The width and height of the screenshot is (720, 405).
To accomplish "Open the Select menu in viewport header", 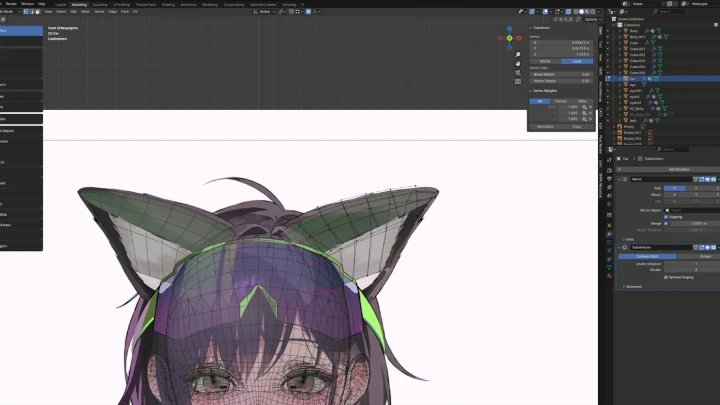I will (x=61, y=11).
